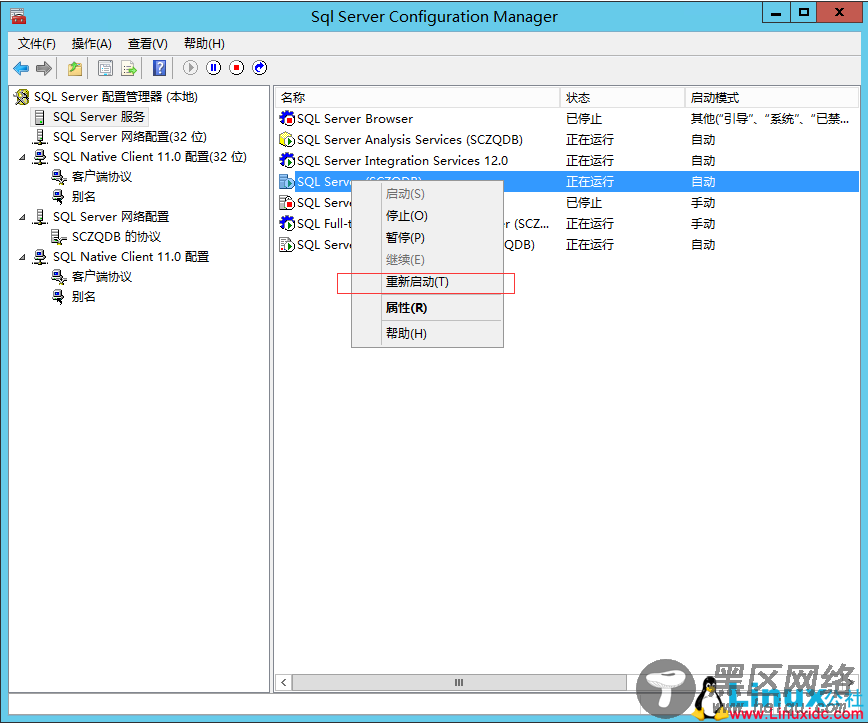Click the Integration Services 12.0 row icon

pyautogui.click(x=287, y=161)
